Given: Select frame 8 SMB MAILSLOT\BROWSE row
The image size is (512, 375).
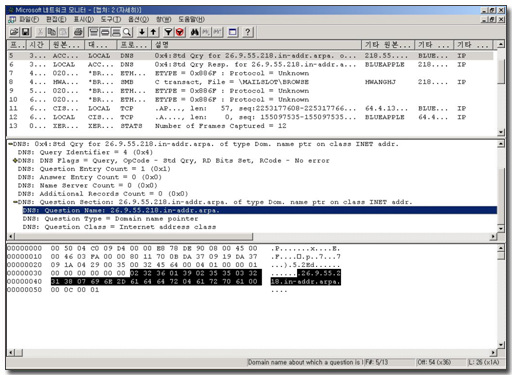Looking at the screenshot, I should (250, 82).
